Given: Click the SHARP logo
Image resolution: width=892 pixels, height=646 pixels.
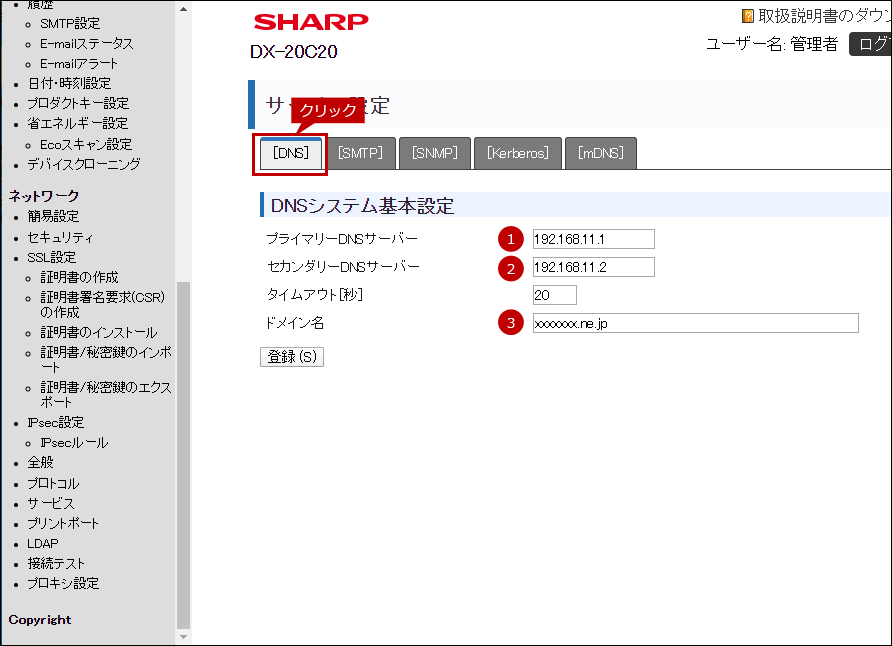Looking at the screenshot, I should (311, 22).
